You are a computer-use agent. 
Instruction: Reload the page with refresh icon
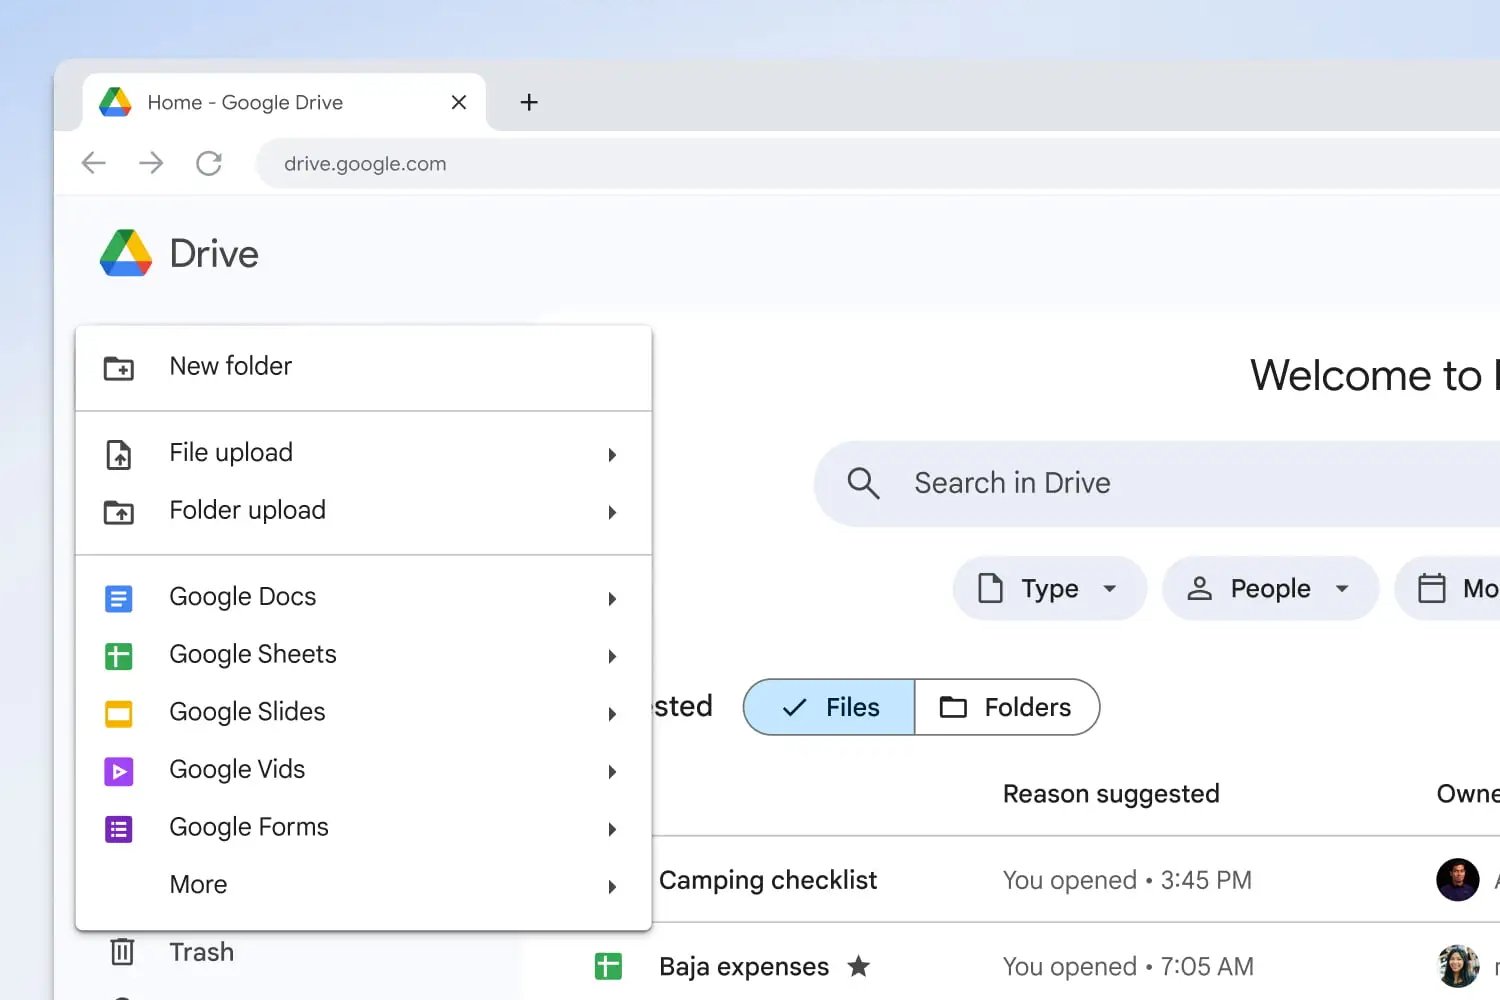(x=209, y=163)
